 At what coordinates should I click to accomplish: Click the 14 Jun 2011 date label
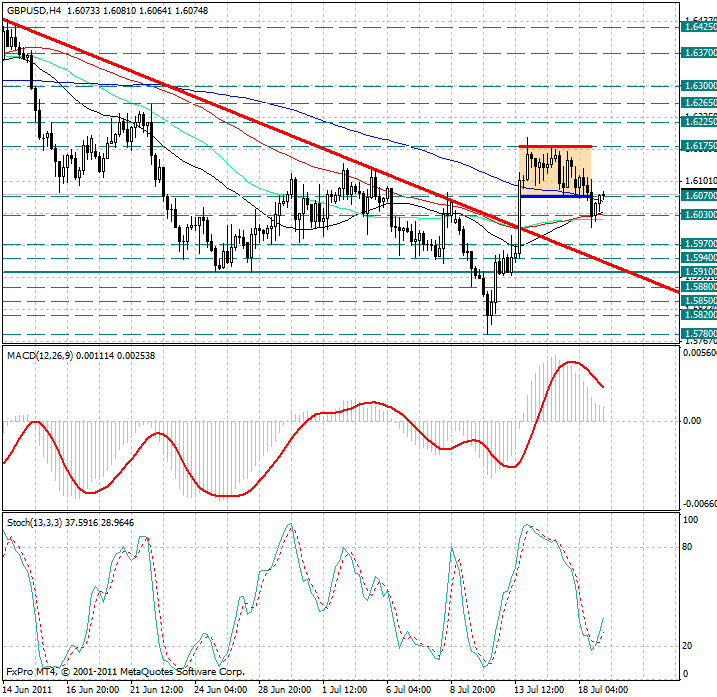27,689
